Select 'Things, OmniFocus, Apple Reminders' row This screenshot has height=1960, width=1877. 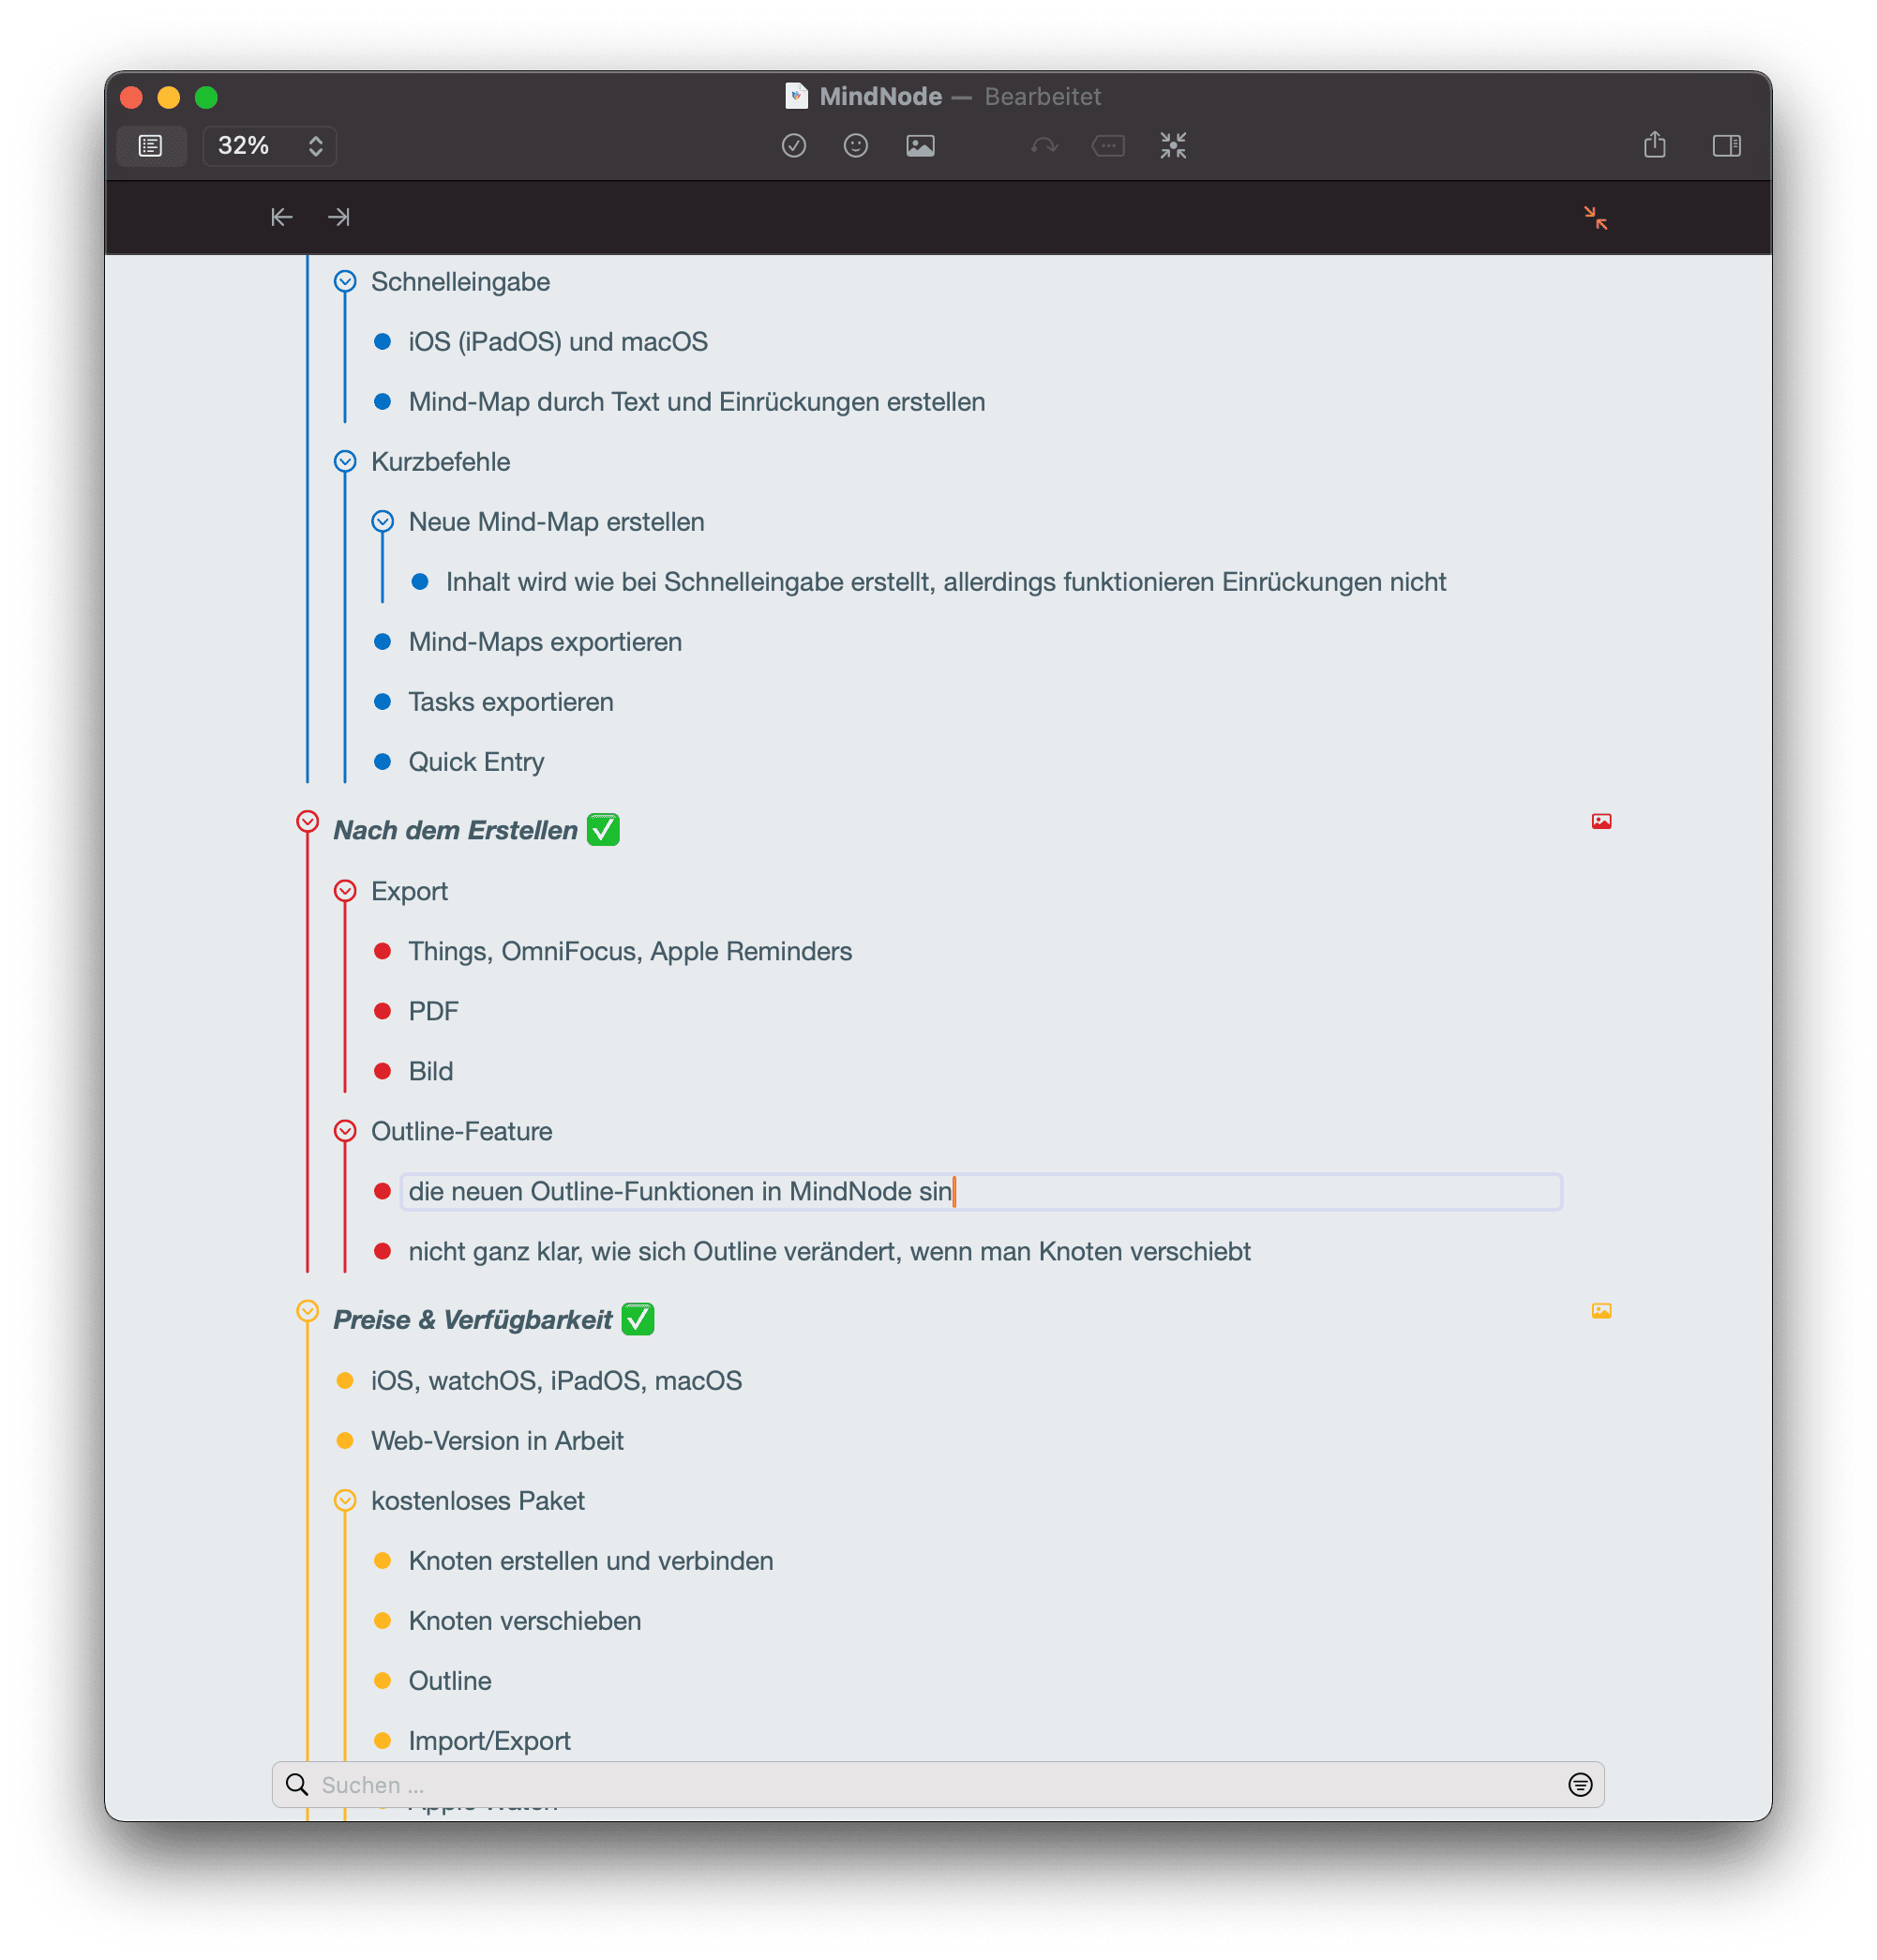pos(630,951)
